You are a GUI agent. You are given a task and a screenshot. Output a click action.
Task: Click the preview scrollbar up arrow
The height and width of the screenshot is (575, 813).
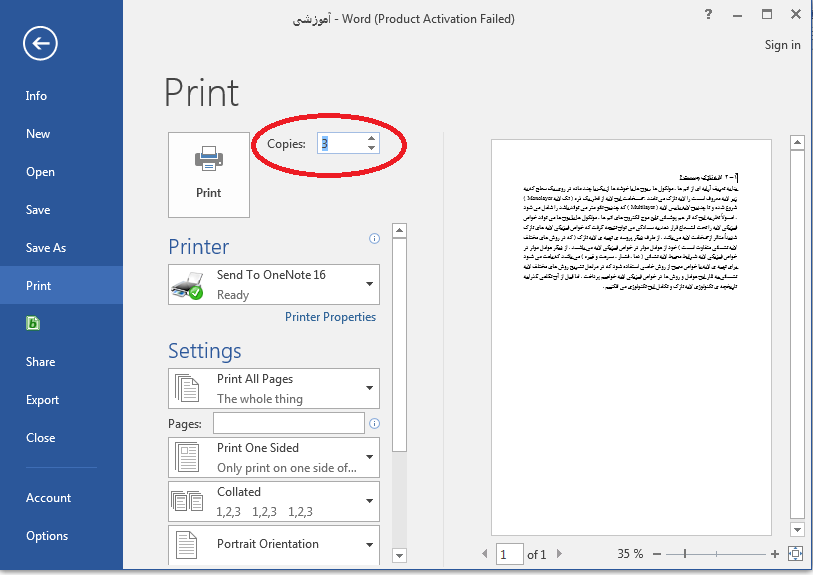pos(797,142)
